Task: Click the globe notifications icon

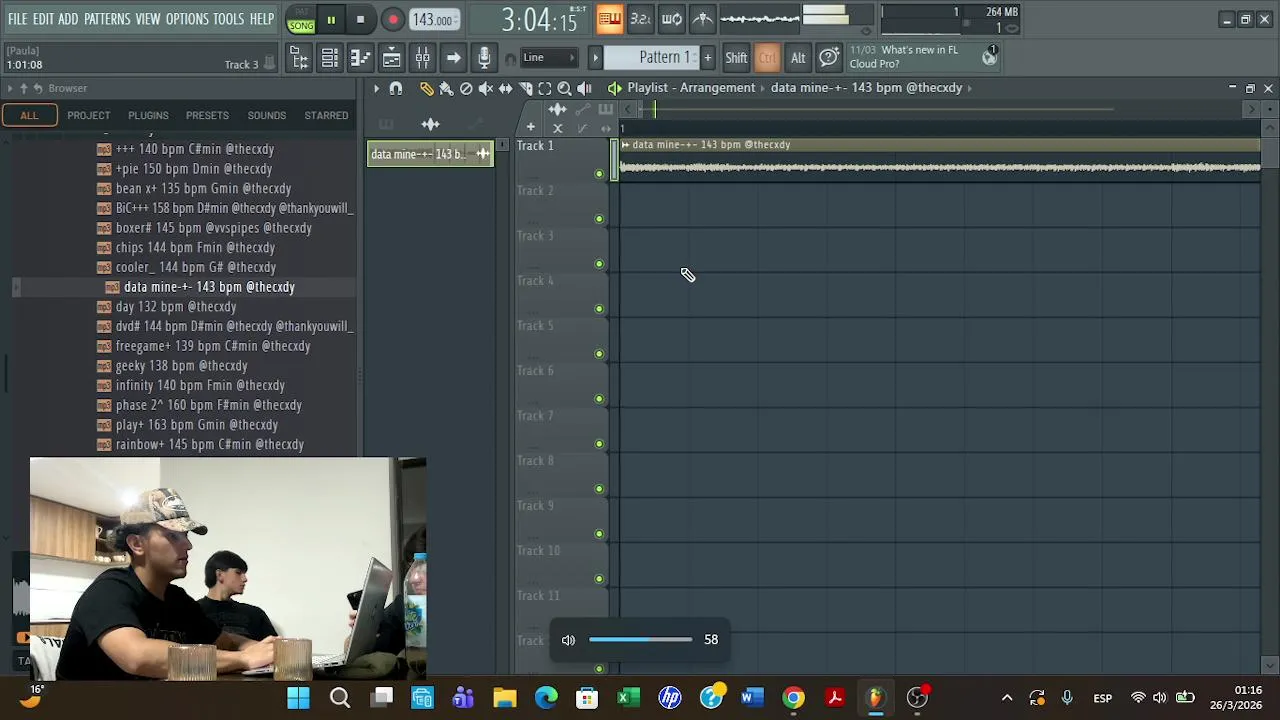Action: tap(989, 58)
